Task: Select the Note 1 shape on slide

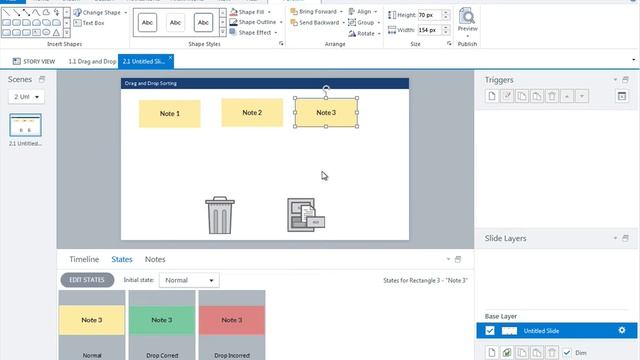Action: coord(170,114)
